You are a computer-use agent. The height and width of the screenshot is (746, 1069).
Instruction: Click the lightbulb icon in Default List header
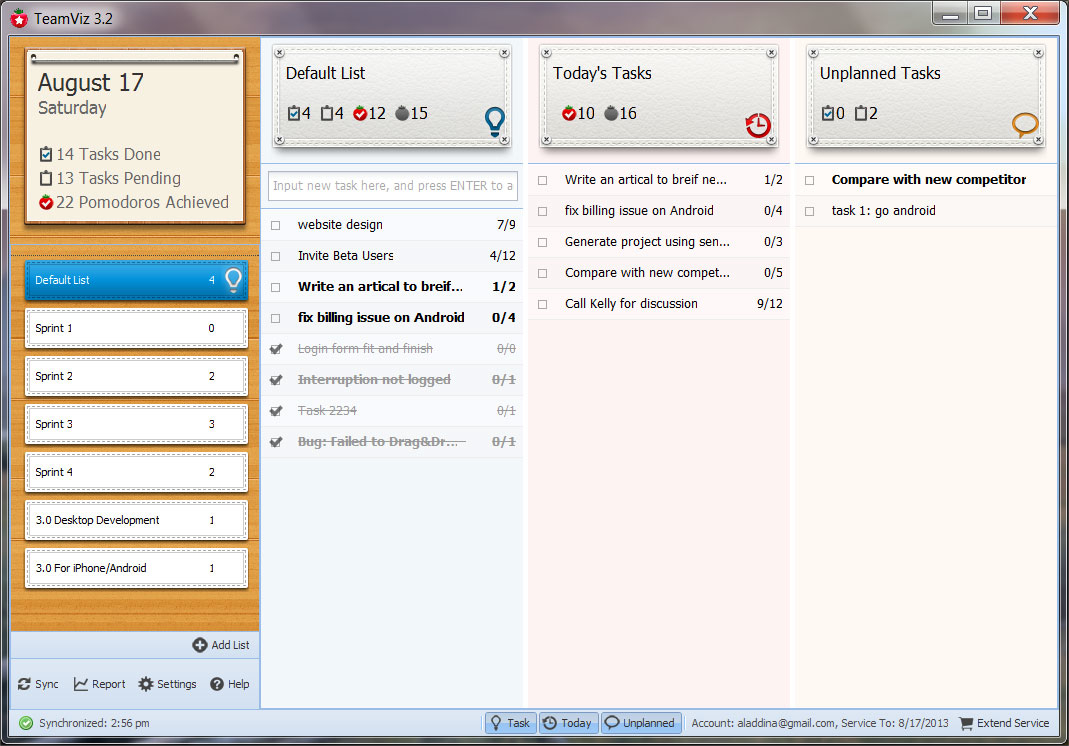pos(494,121)
